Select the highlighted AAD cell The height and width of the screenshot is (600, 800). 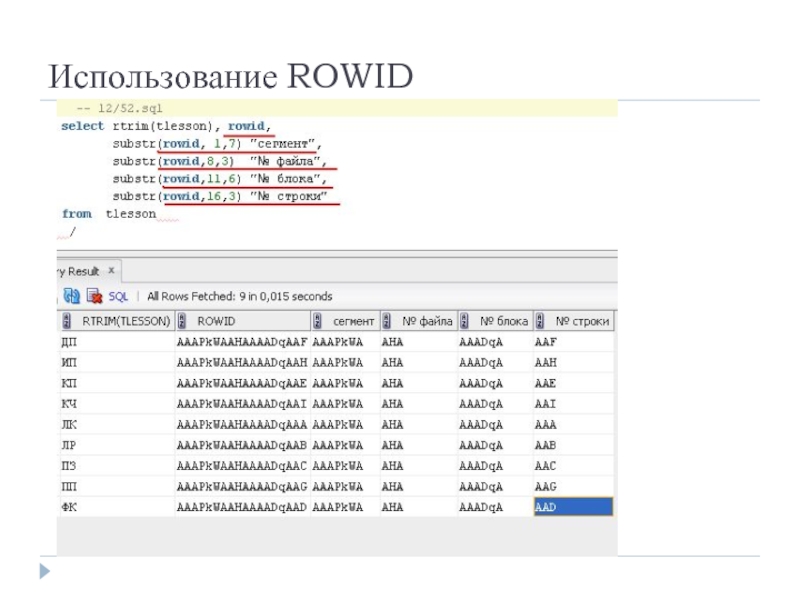coord(572,508)
